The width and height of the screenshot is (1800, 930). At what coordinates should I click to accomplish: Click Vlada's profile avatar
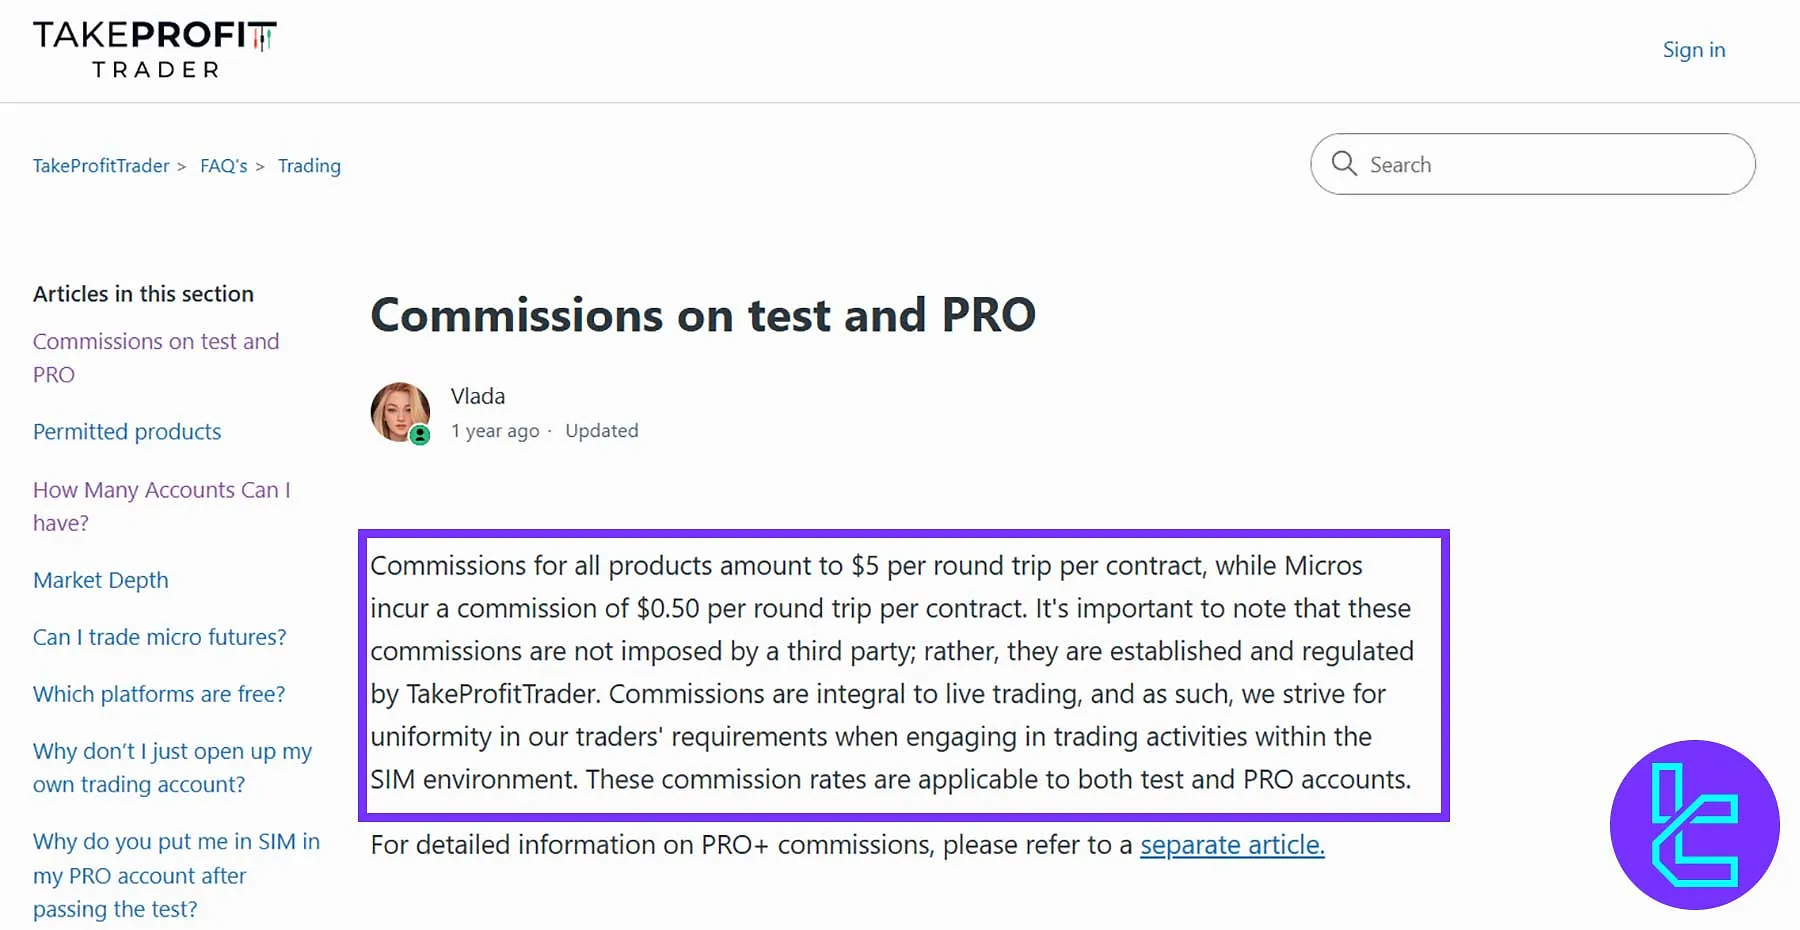[399, 411]
